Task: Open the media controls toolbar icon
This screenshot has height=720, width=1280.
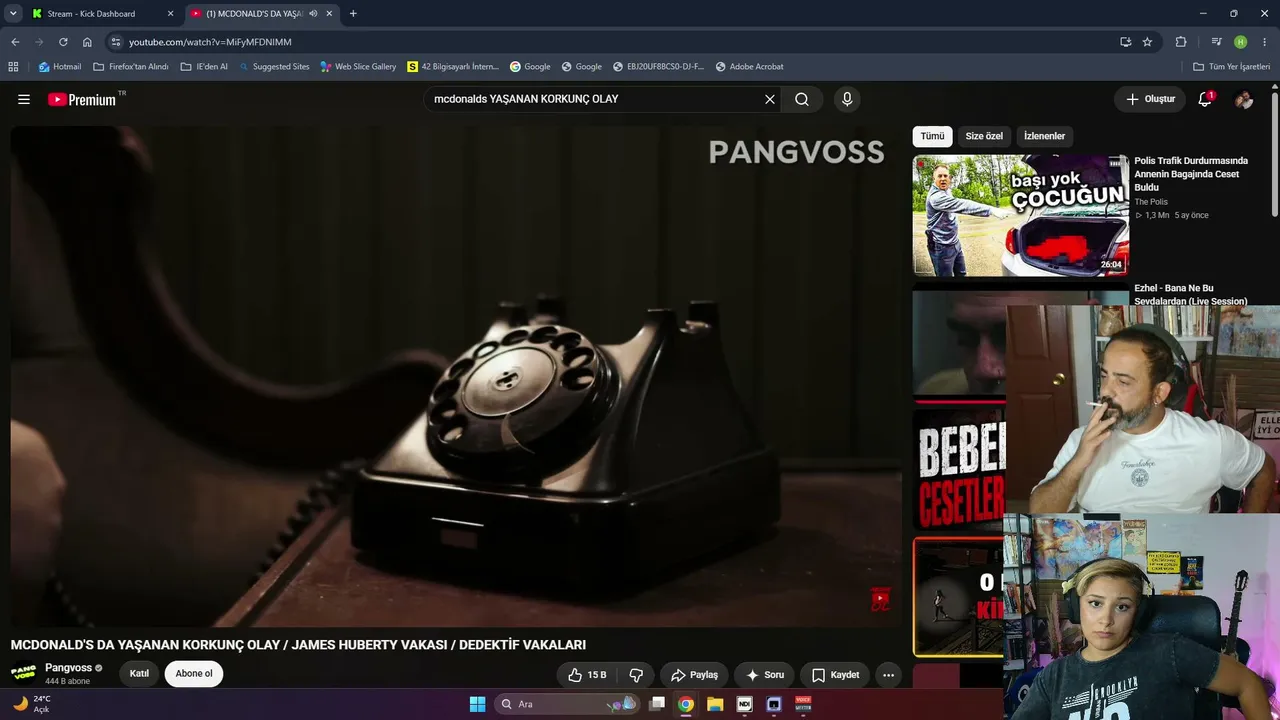Action: (x=1217, y=42)
